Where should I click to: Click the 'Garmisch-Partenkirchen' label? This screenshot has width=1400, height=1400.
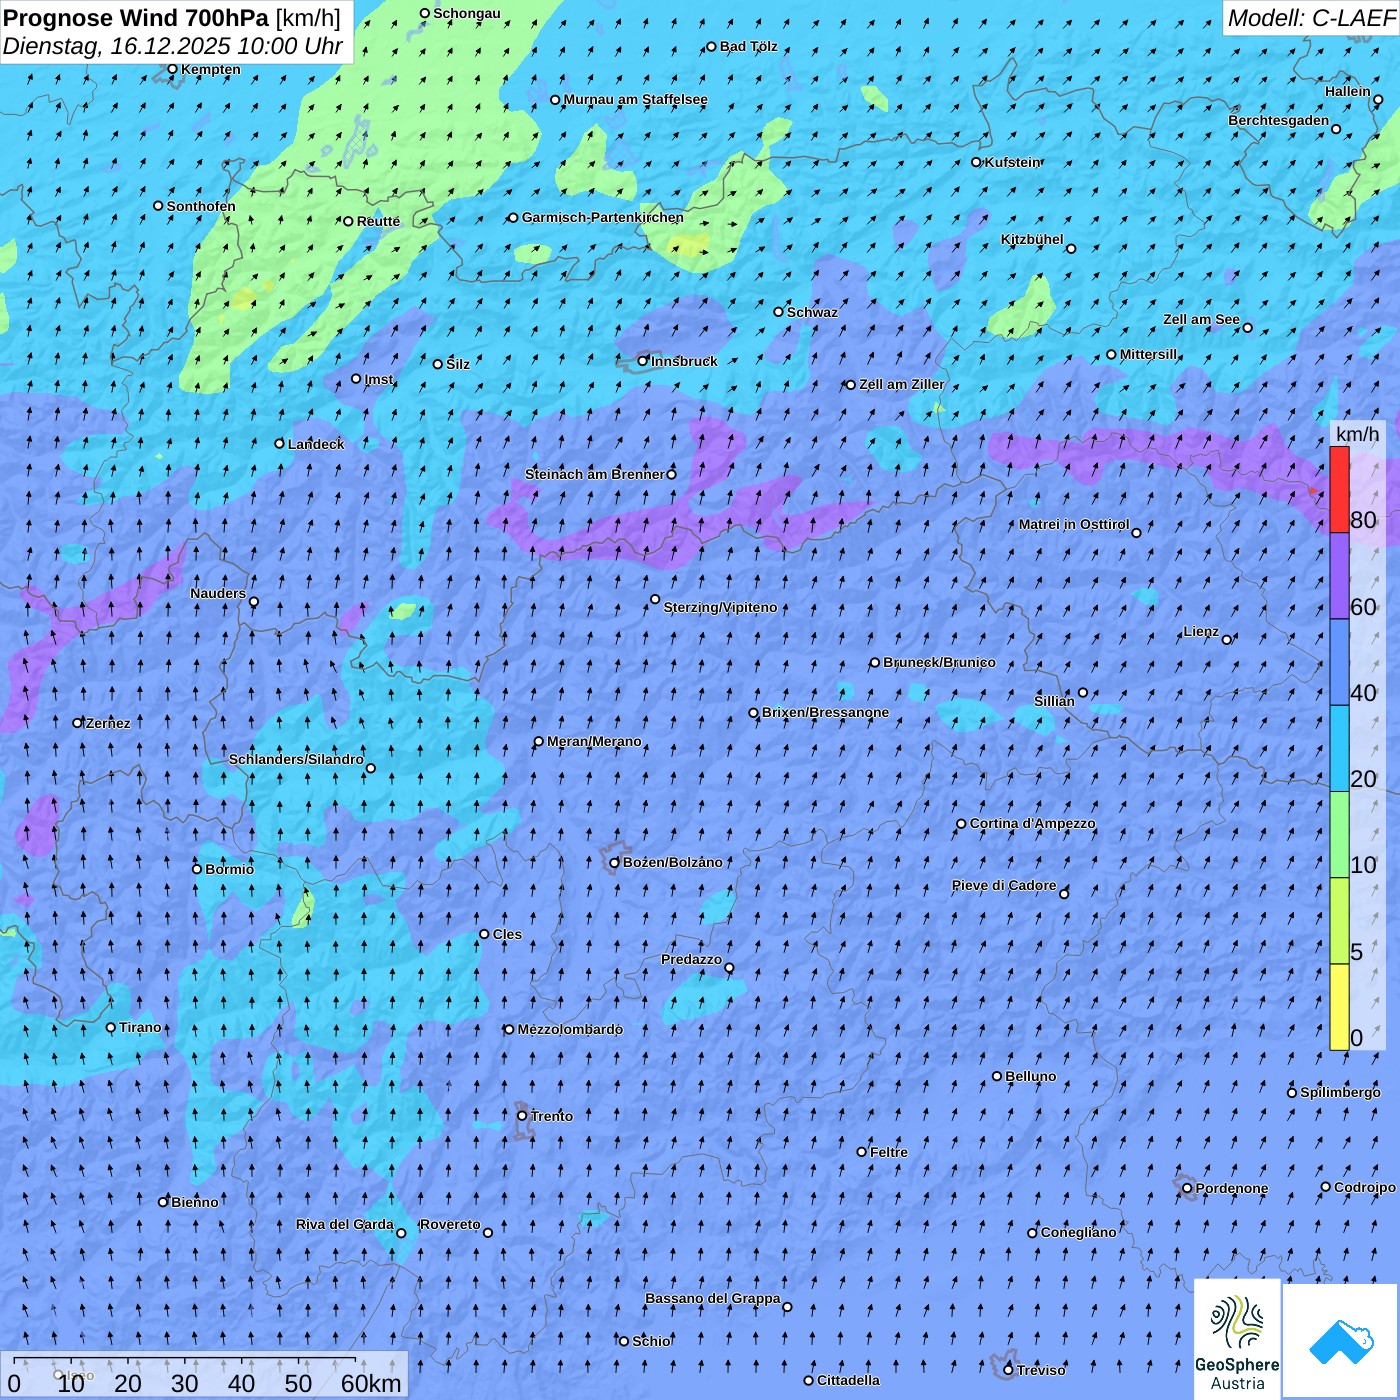[603, 217]
